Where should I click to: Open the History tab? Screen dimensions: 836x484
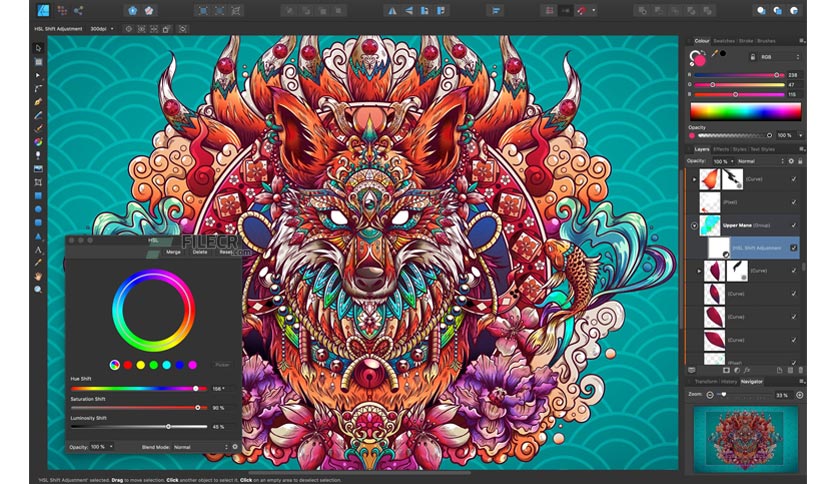pos(729,381)
